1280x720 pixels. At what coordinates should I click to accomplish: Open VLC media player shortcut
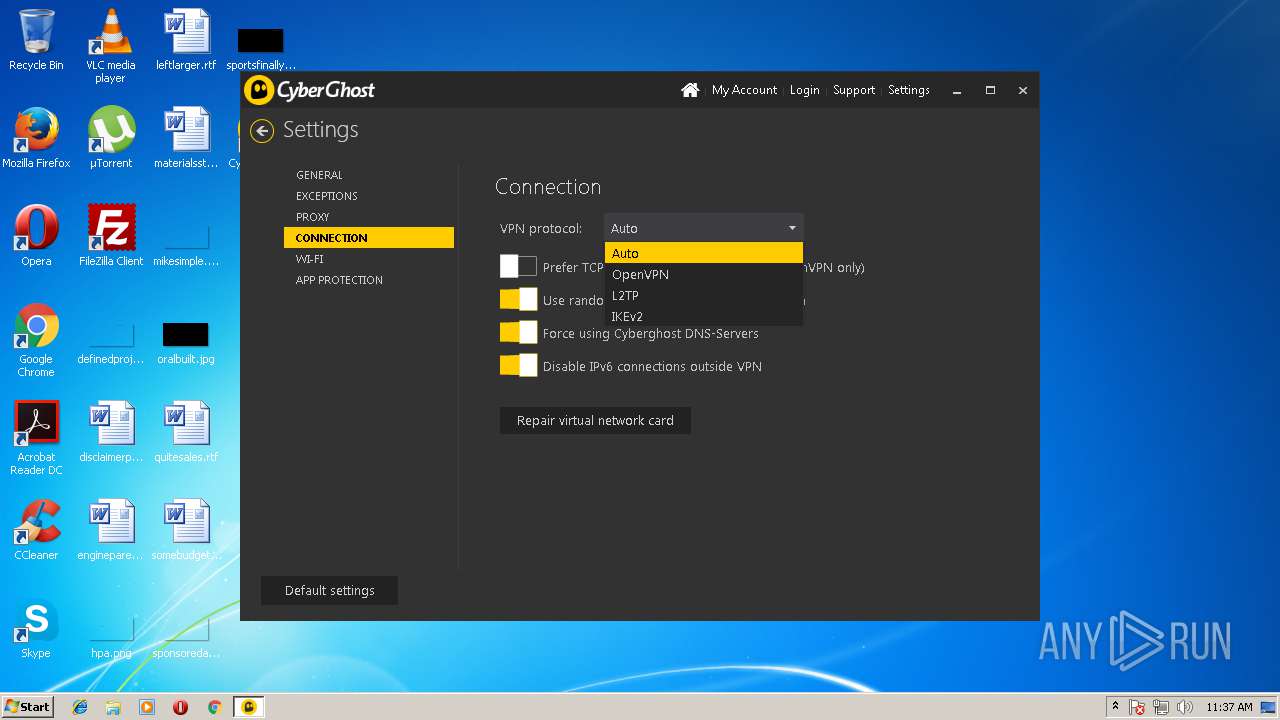click(110, 46)
